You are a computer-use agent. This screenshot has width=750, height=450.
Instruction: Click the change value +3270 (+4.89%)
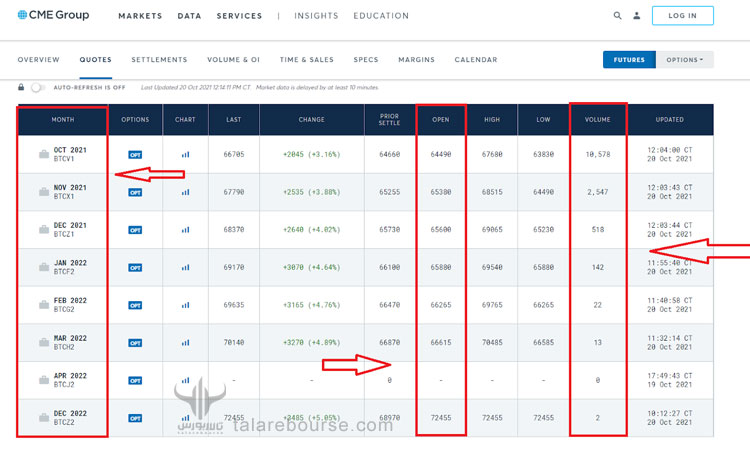point(311,342)
